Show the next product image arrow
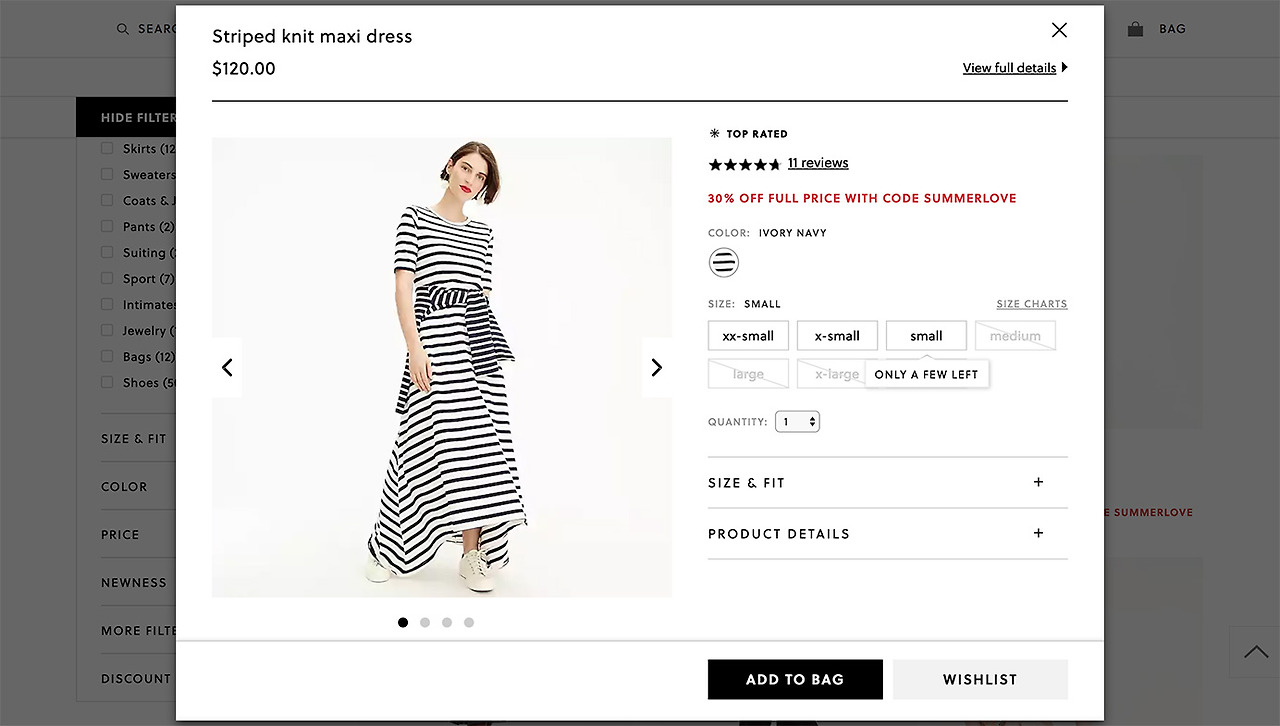Image resolution: width=1280 pixels, height=726 pixels. pyautogui.click(x=656, y=368)
